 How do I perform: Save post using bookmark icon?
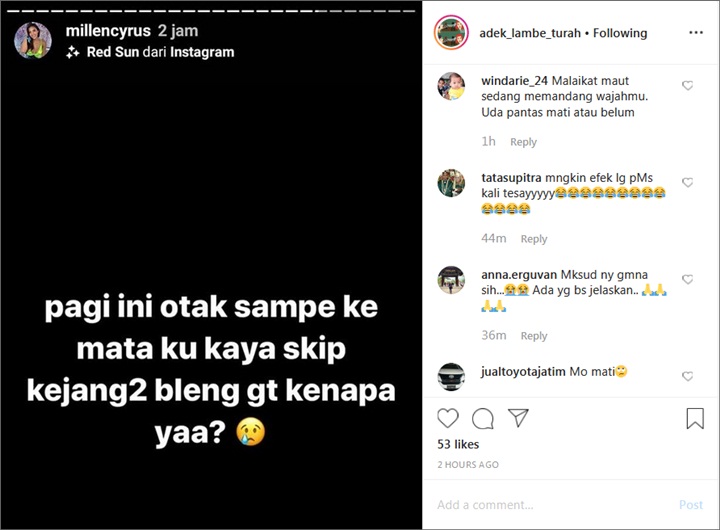coord(695,418)
